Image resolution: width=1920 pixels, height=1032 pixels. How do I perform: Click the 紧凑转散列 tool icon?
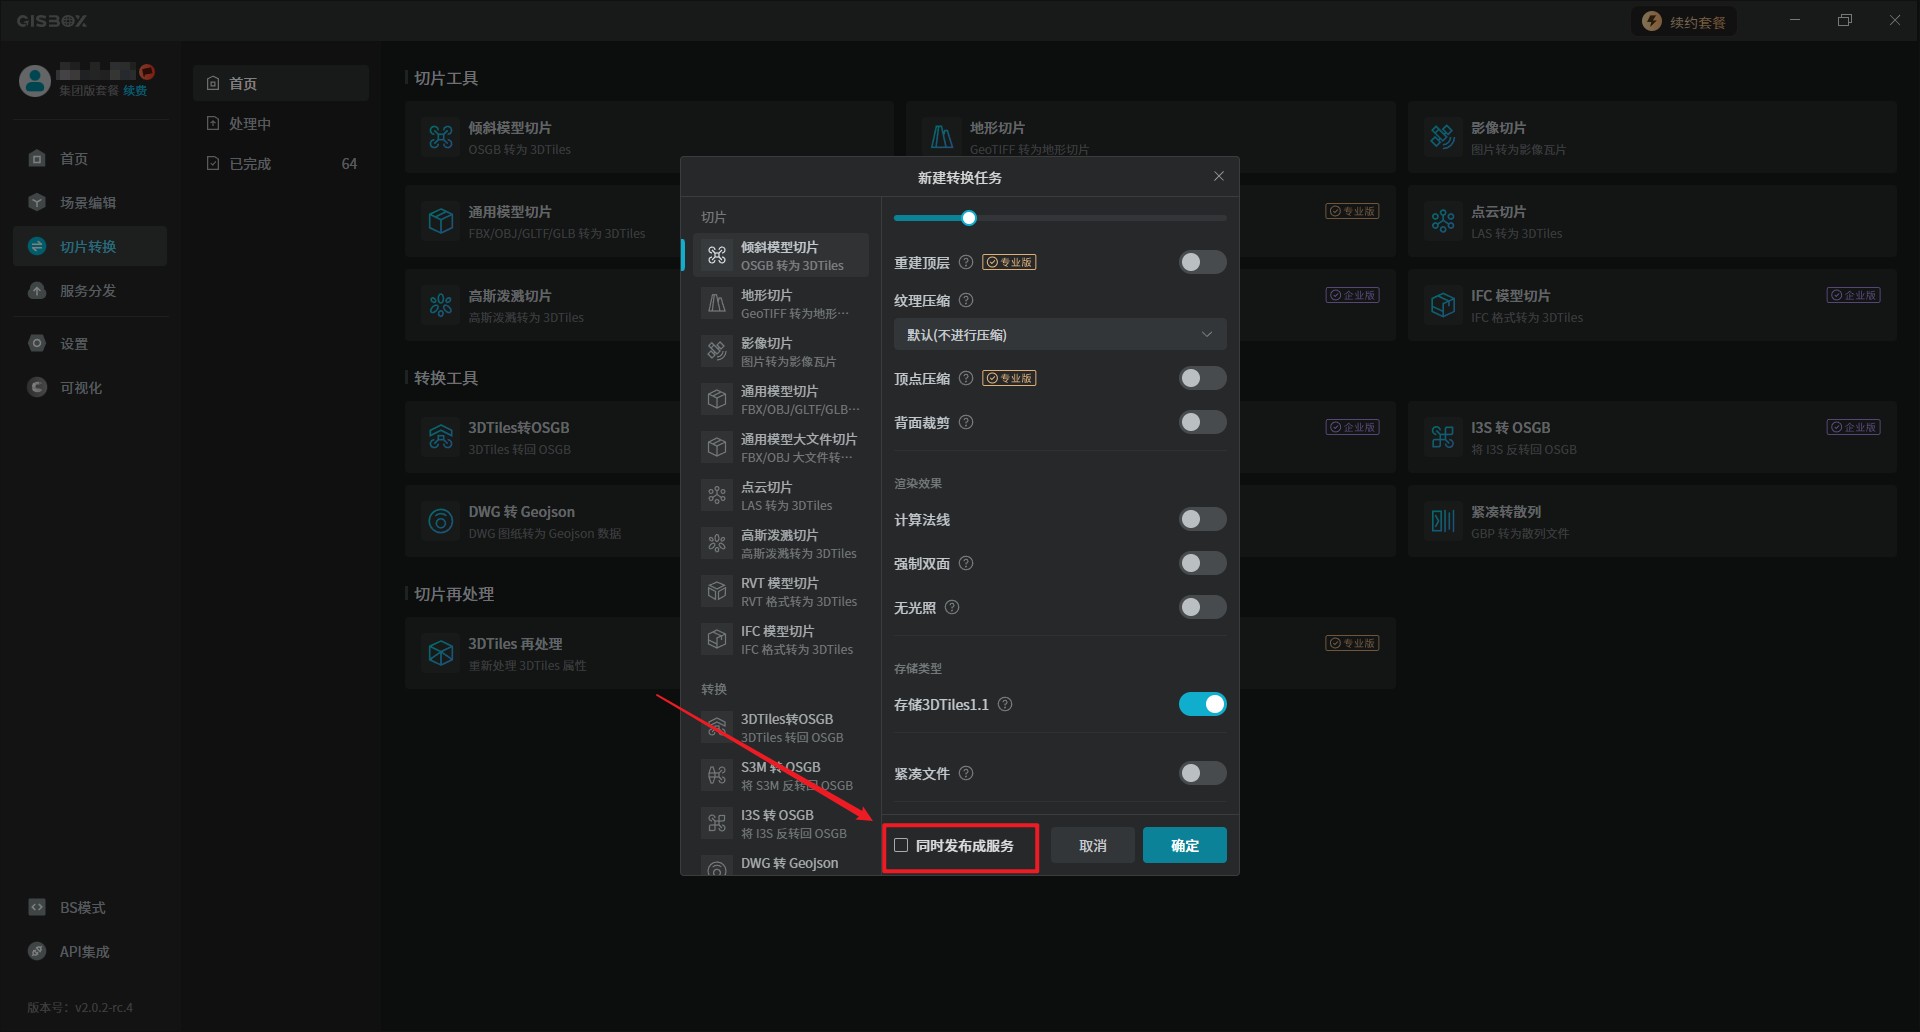1442,521
